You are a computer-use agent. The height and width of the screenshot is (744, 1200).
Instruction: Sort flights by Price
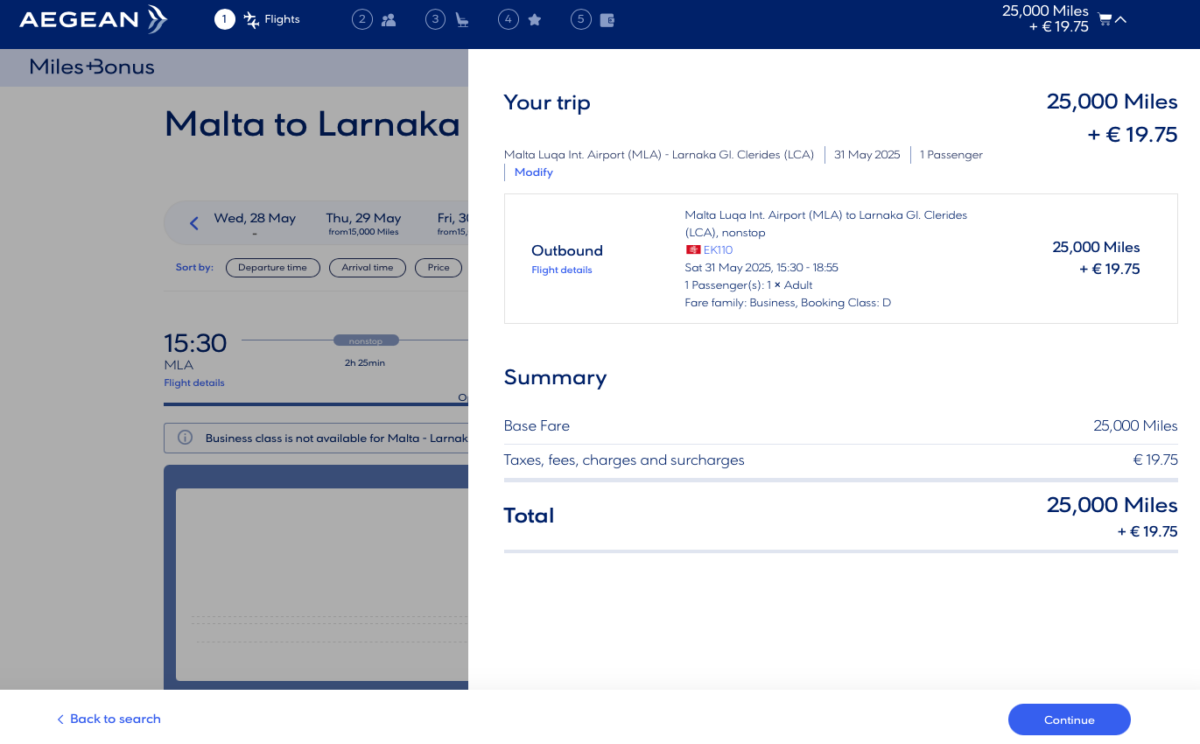pyautogui.click(x=439, y=267)
